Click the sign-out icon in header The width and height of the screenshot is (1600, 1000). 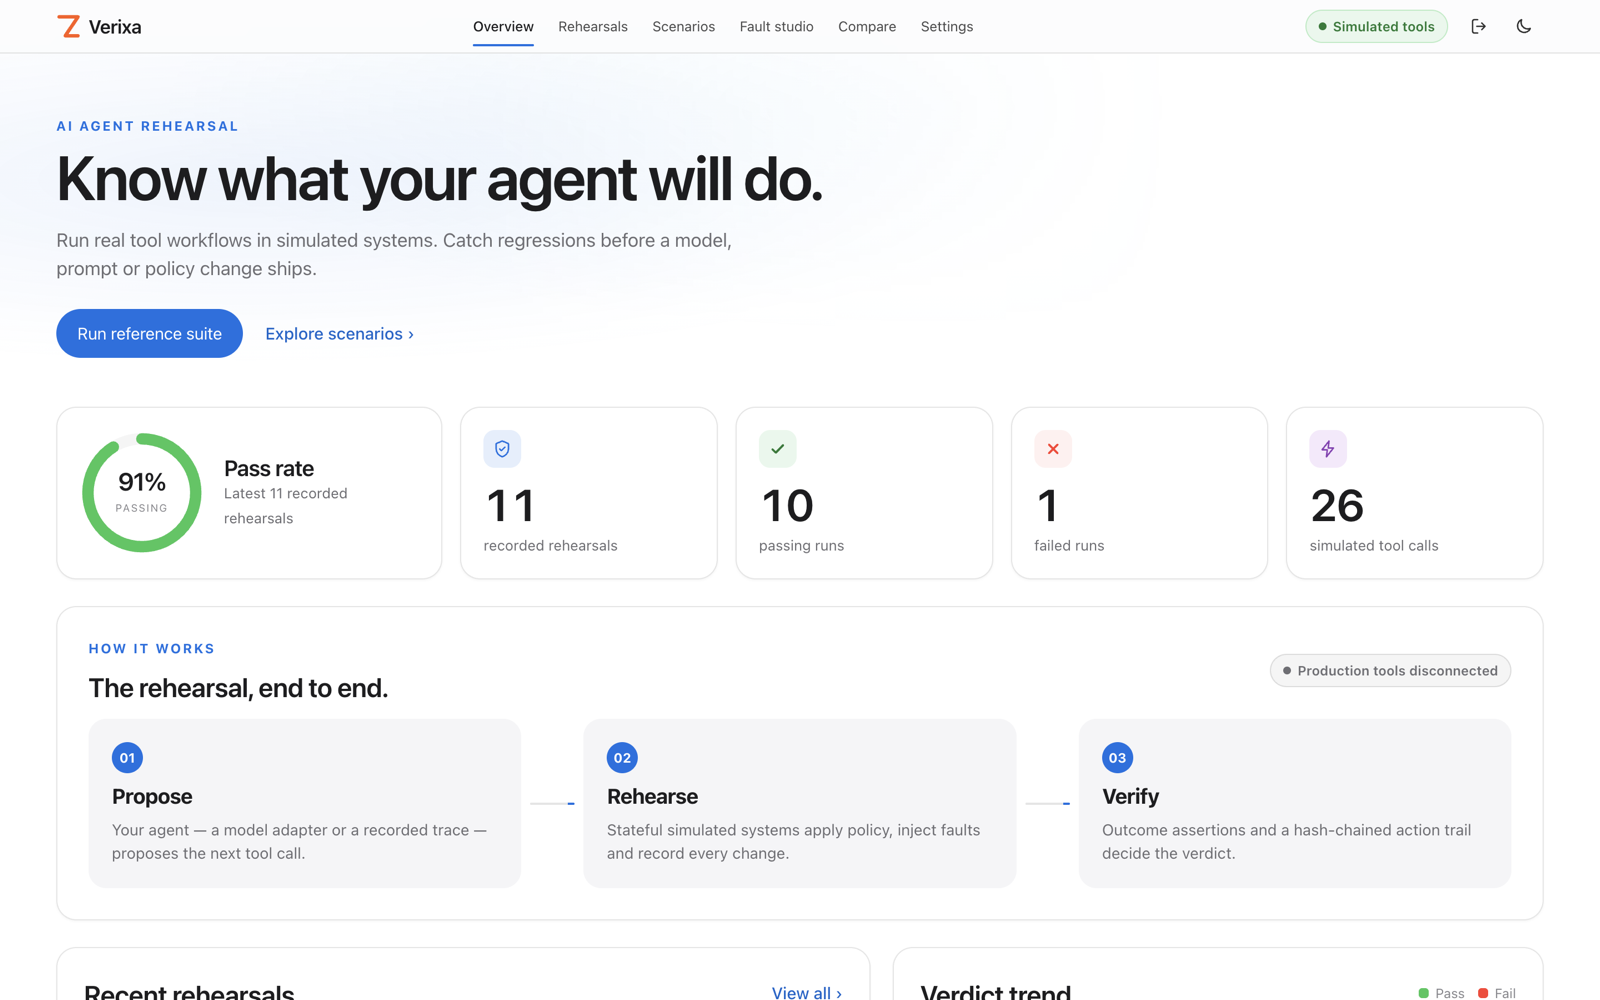pos(1478,27)
